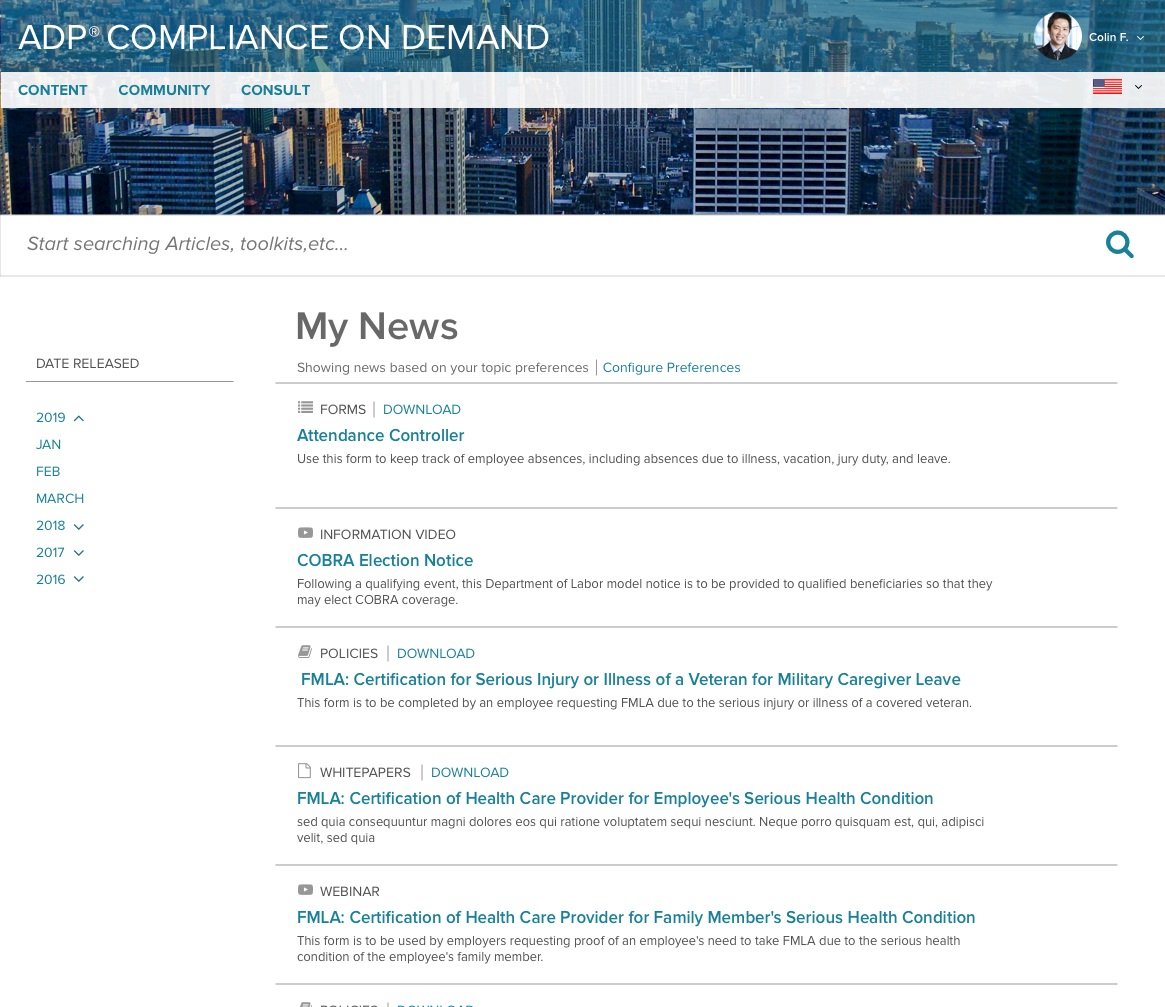The image size is (1165, 1007).
Task: Click the DATE RELEASED filter heading
Action: click(87, 363)
